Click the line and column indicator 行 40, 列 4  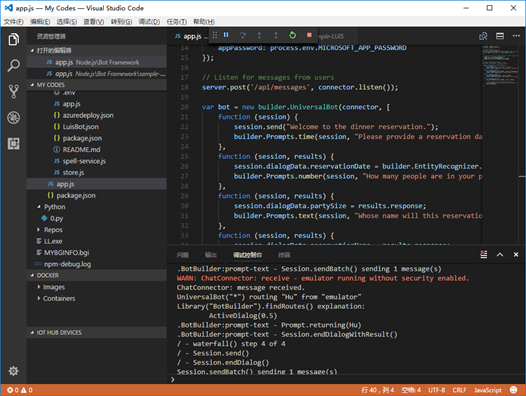tap(378, 390)
